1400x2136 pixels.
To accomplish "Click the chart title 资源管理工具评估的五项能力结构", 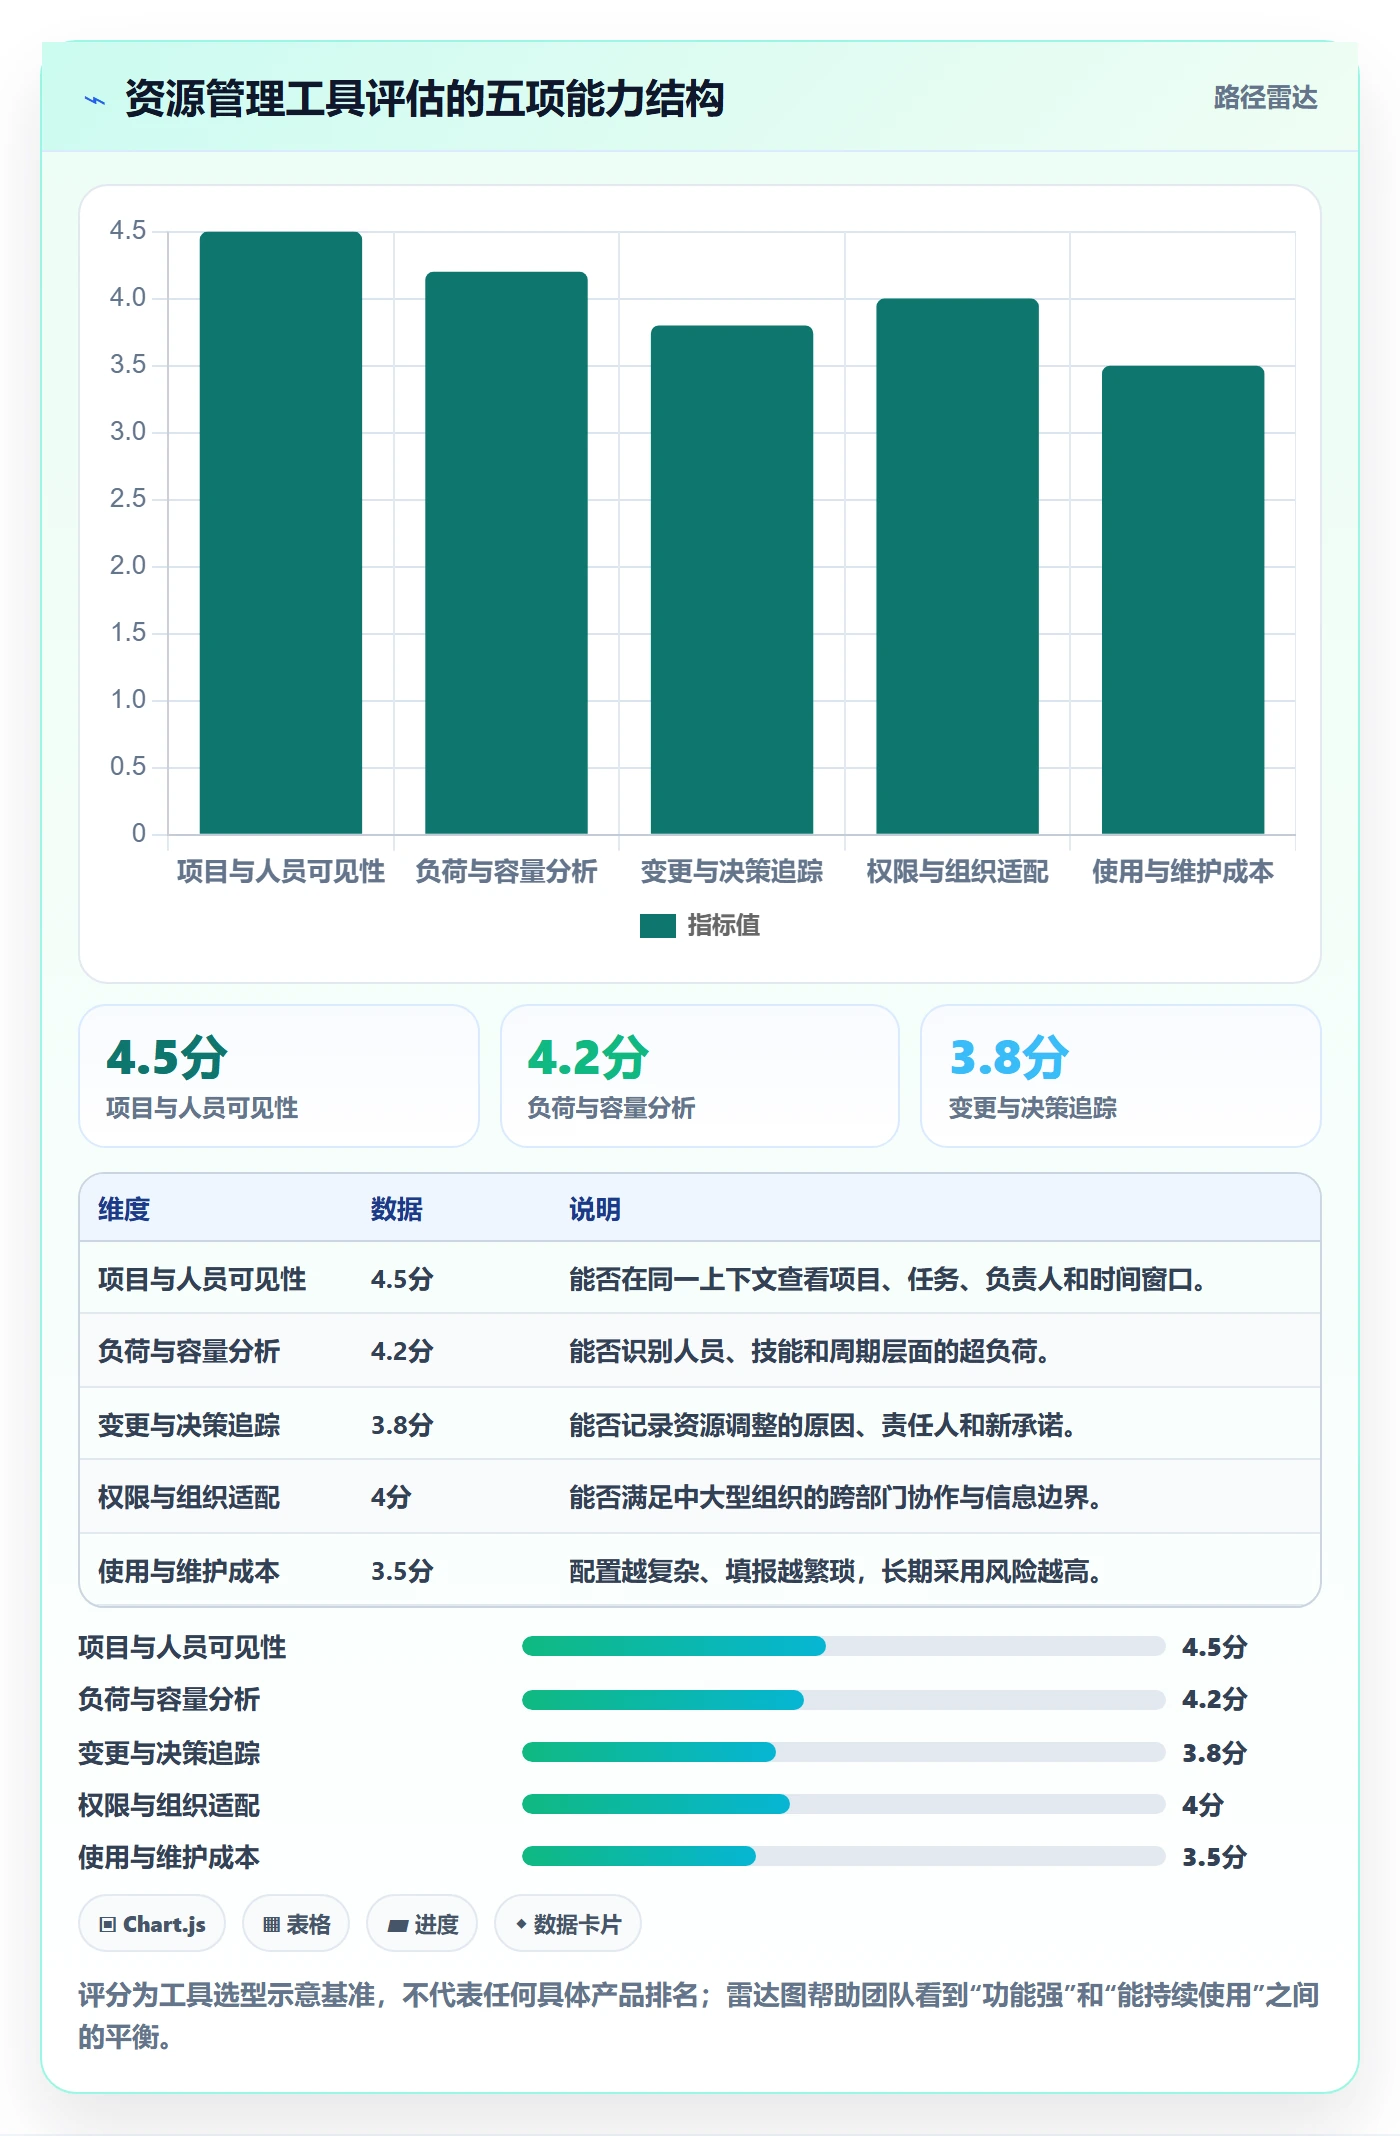I will pos(424,99).
